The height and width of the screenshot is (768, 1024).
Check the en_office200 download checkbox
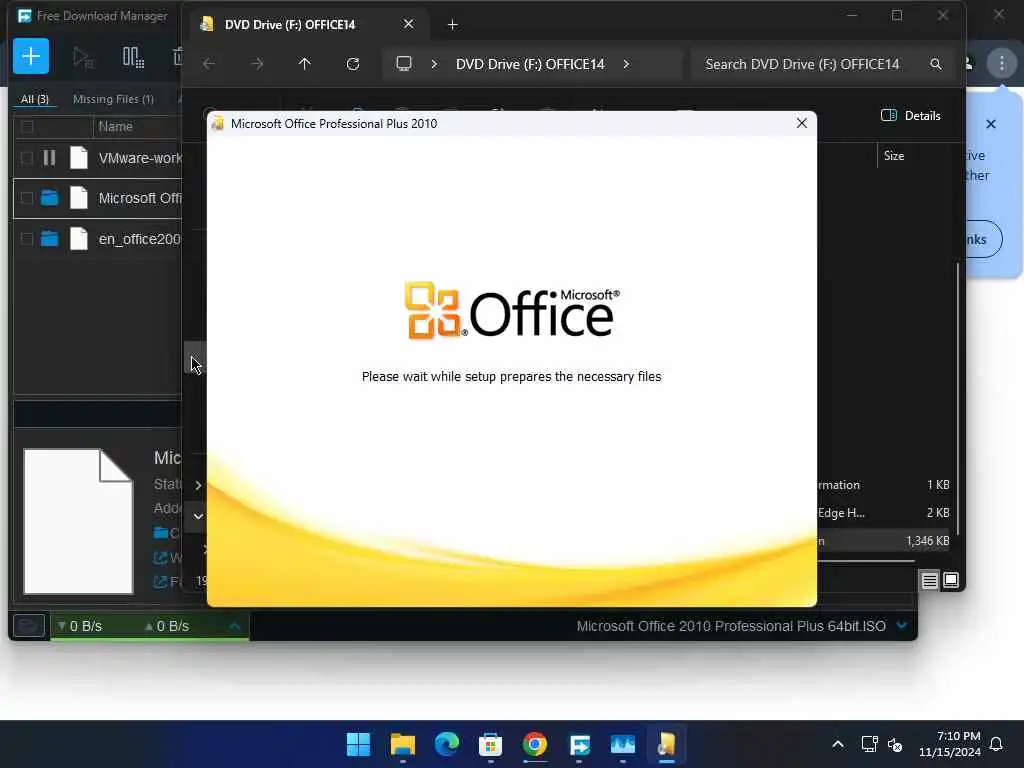[27, 239]
